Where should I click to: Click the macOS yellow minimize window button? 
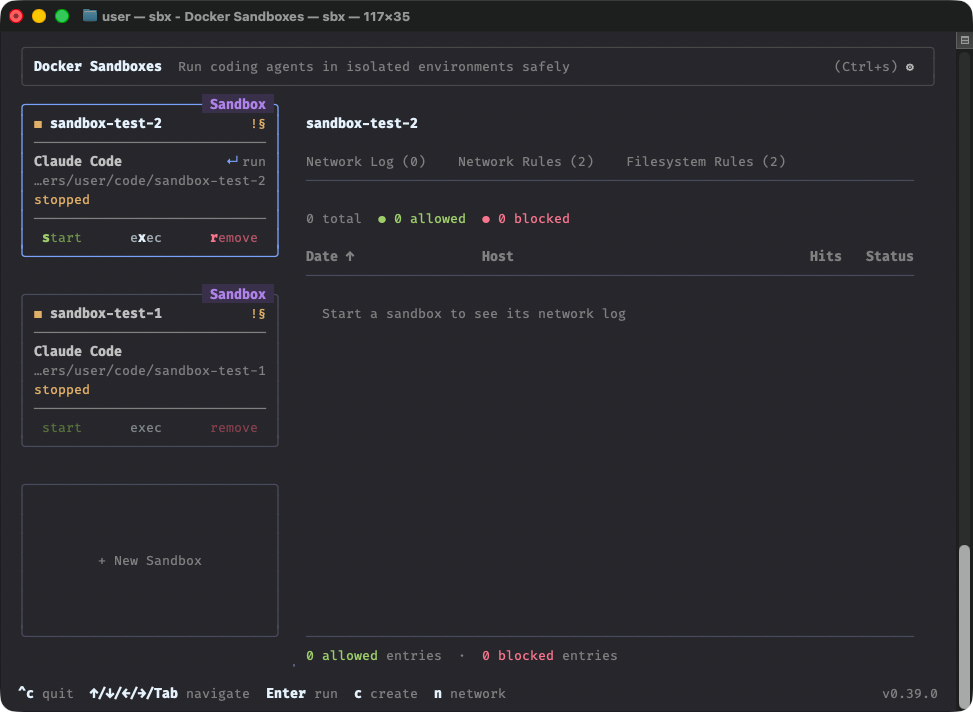[39, 16]
